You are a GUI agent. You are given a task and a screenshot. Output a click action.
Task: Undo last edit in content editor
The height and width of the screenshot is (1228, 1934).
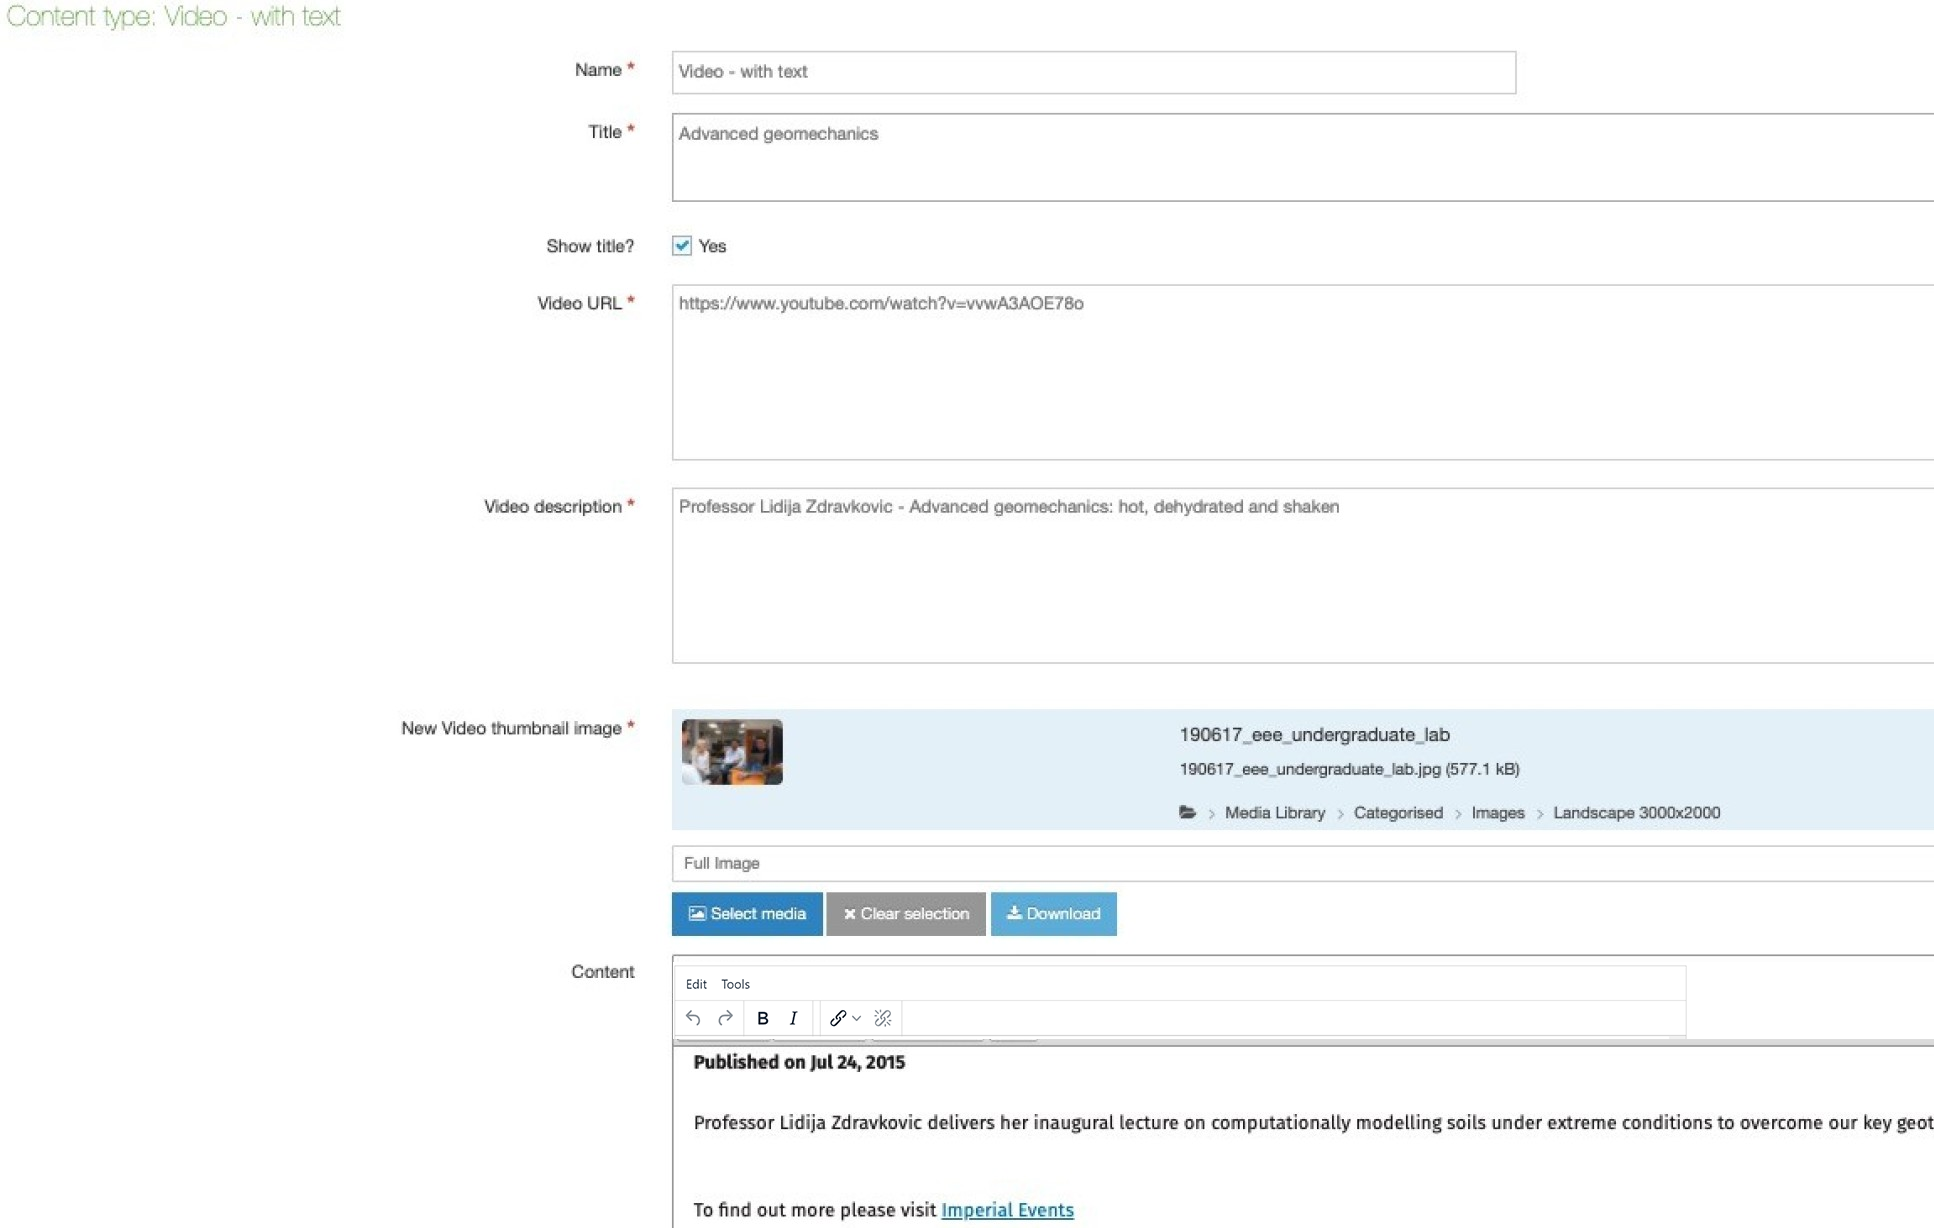coord(693,1018)
